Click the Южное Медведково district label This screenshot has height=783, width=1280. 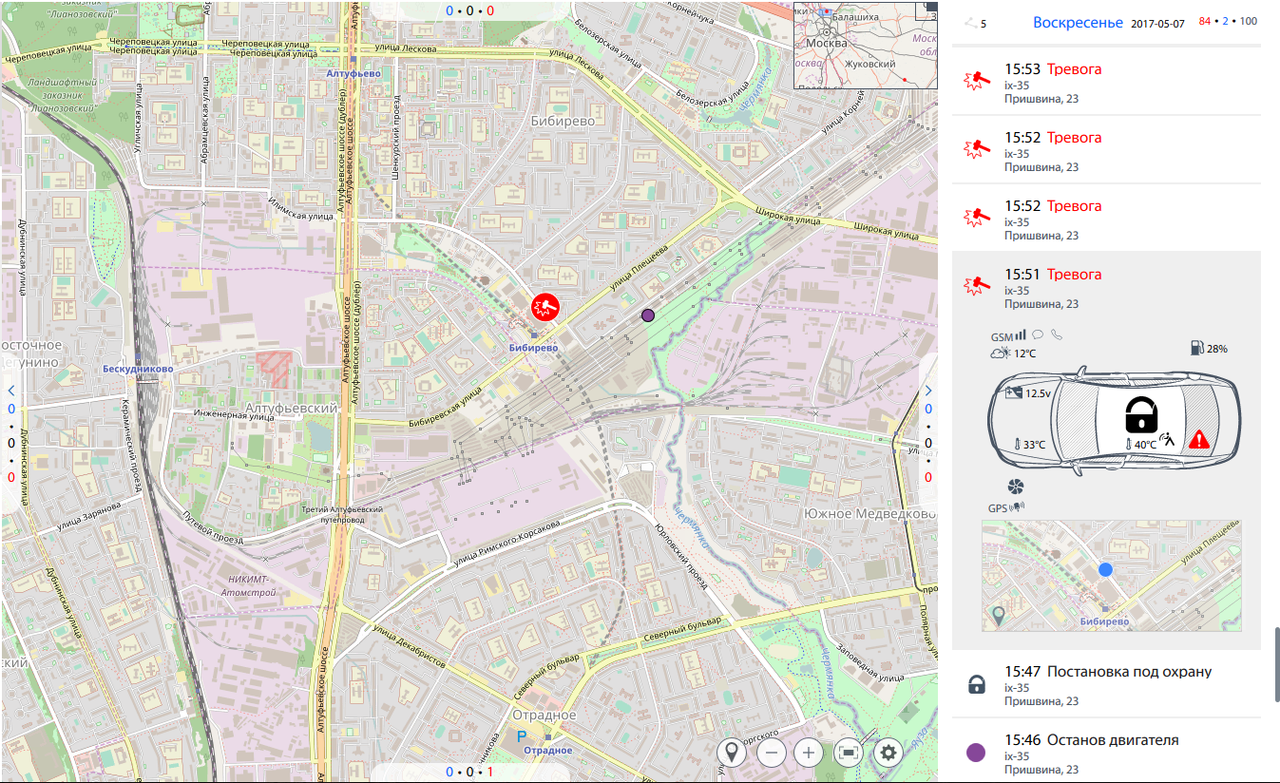pos(870,513)
